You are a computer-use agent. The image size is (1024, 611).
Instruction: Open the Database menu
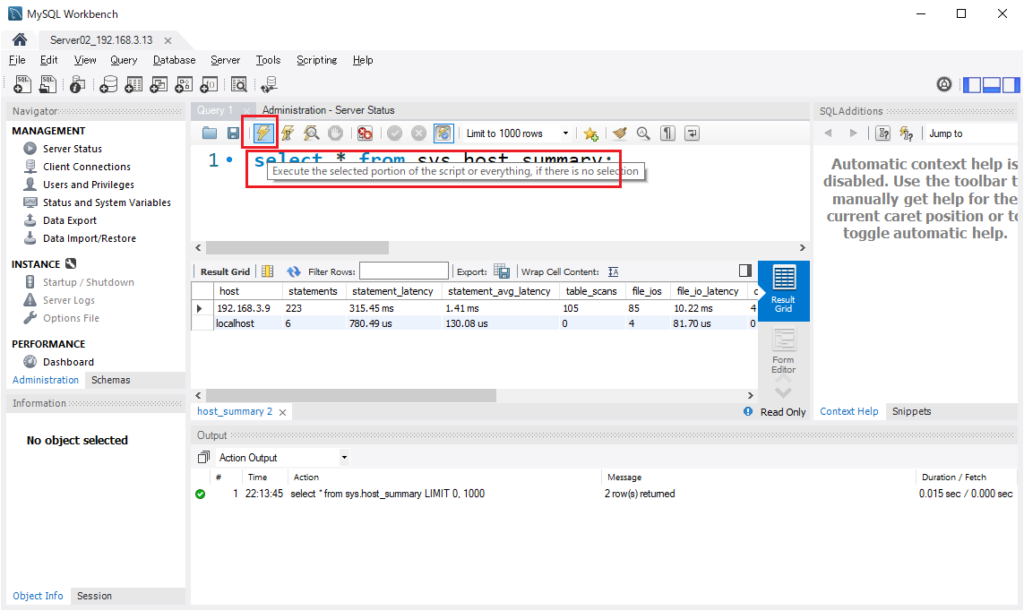[174, 60]
